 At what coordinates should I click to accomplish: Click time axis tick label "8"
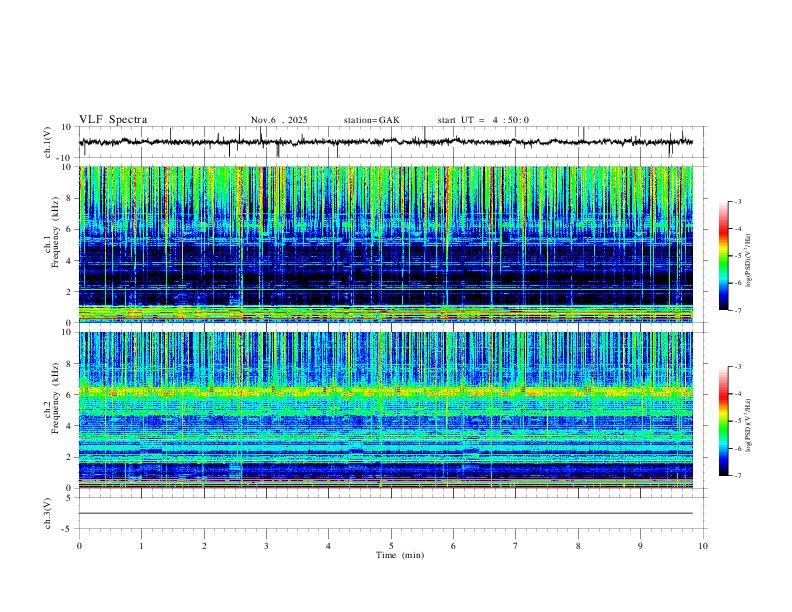click(x=578, y=546)
